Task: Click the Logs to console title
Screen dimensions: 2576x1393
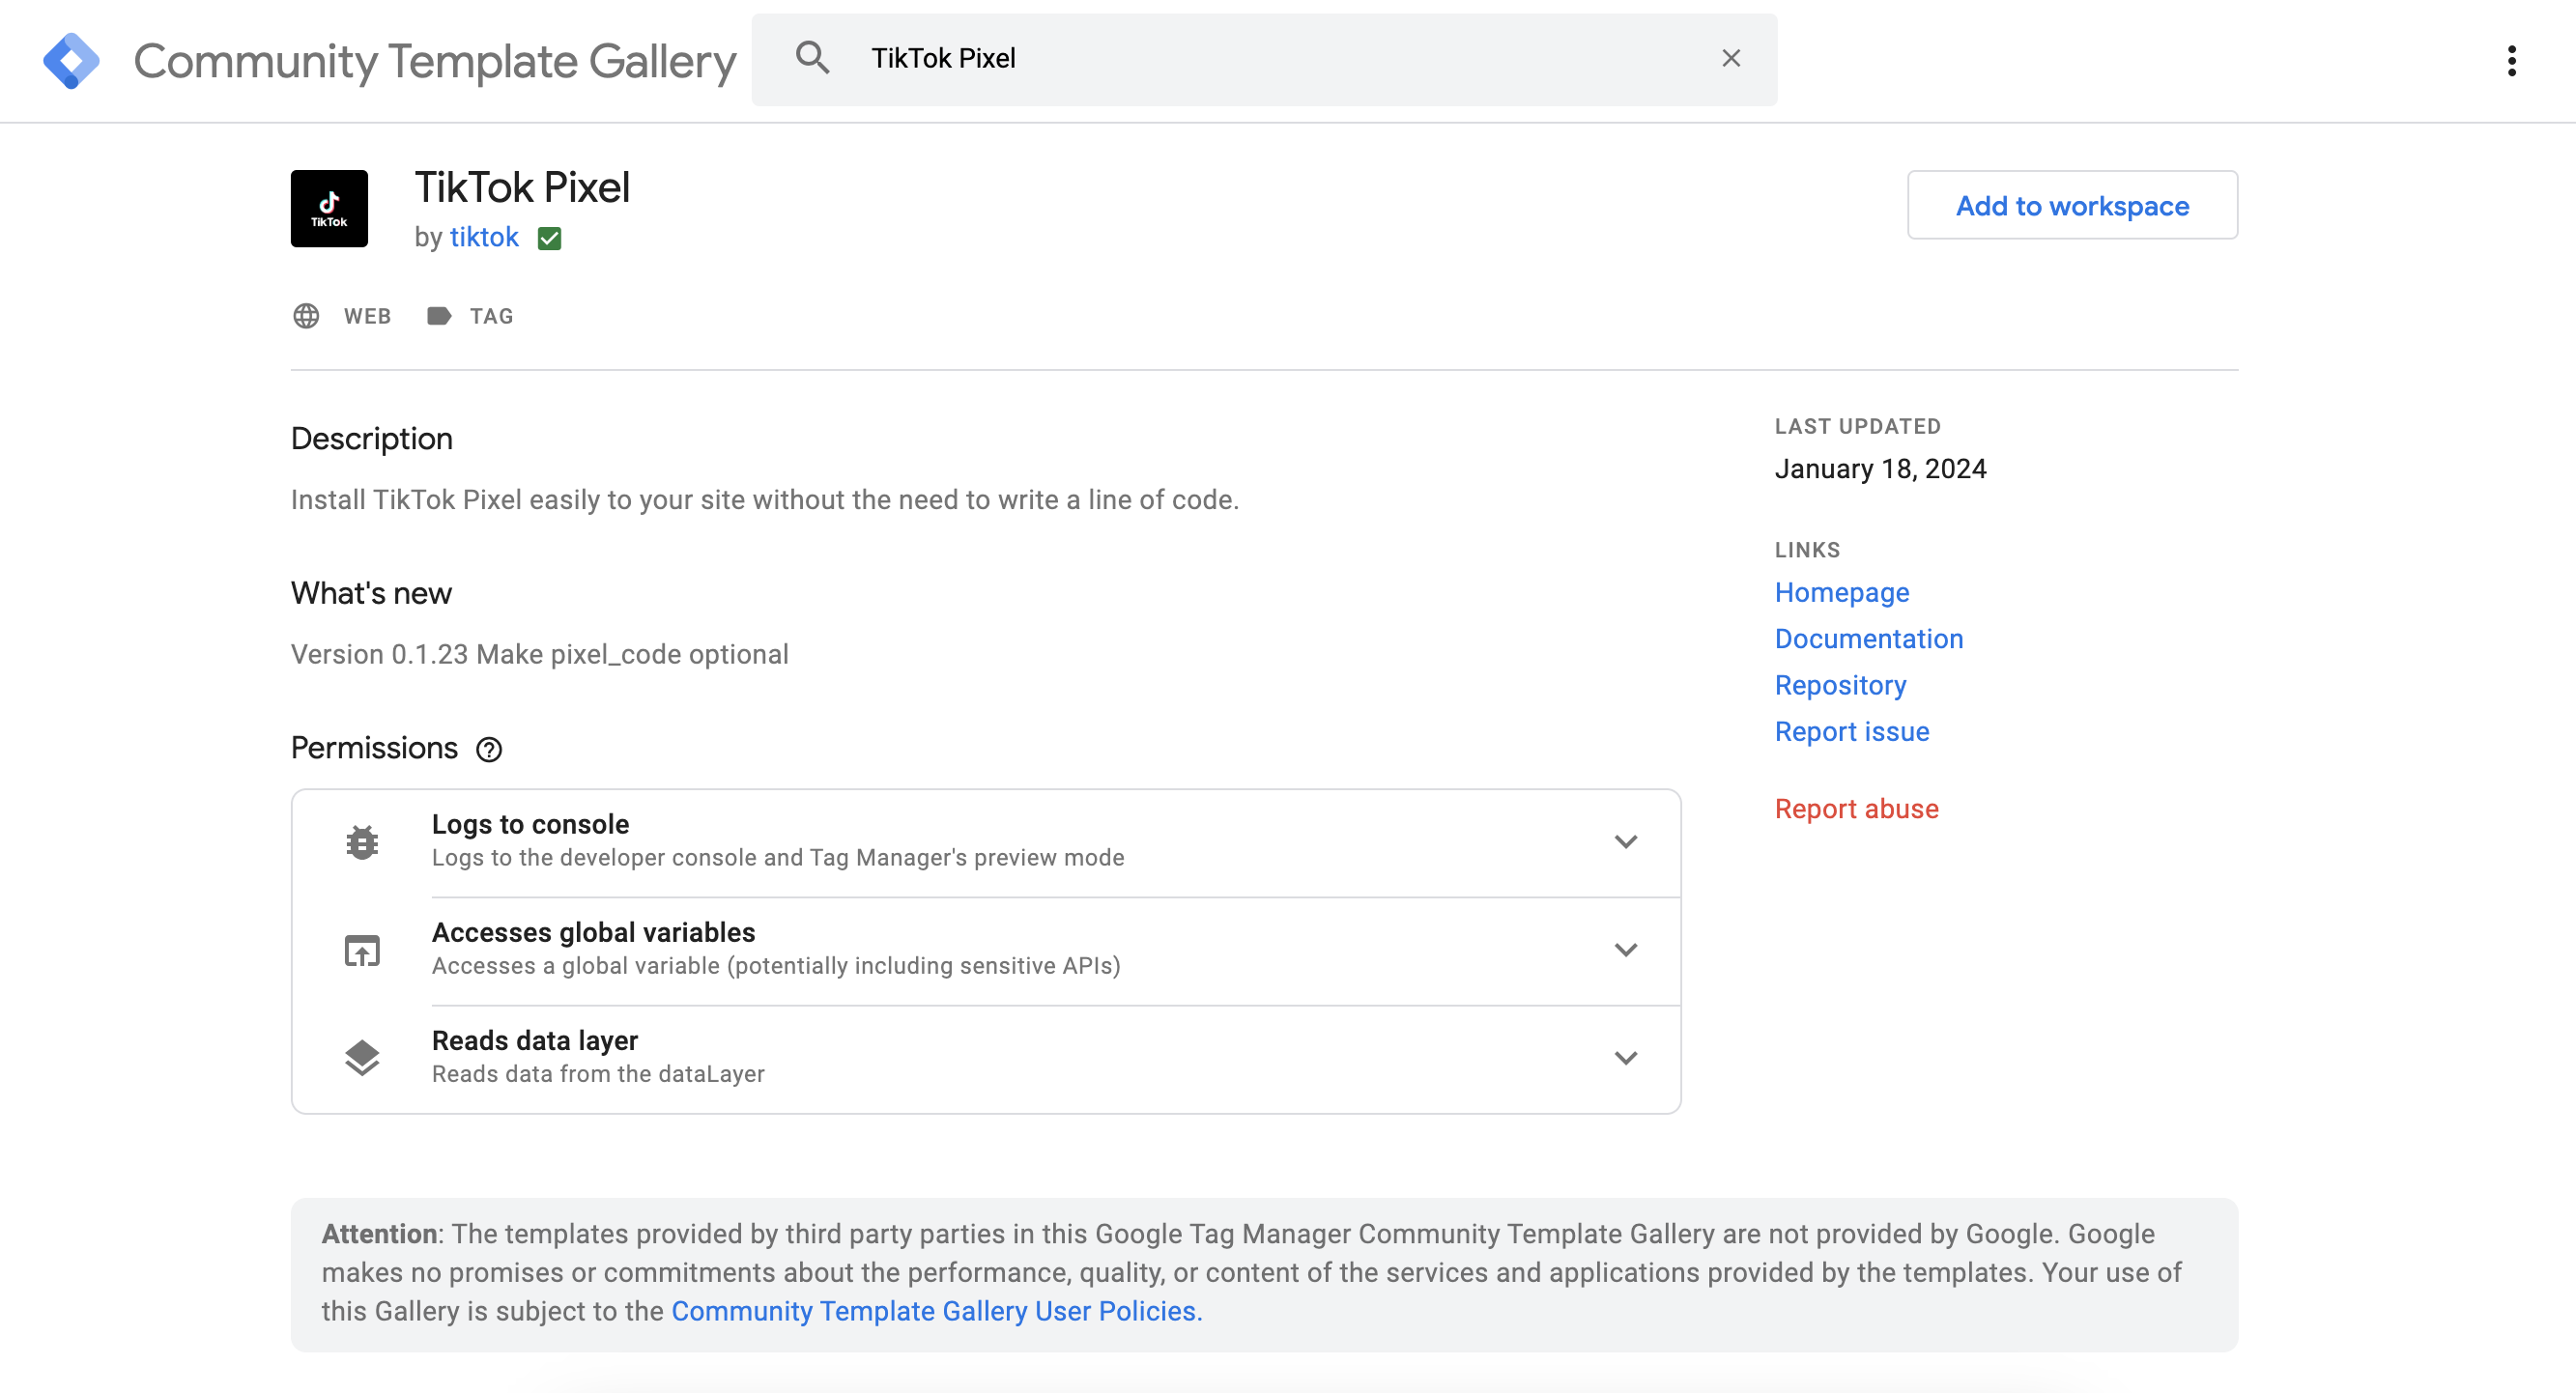Action: [x=530, y=824]
